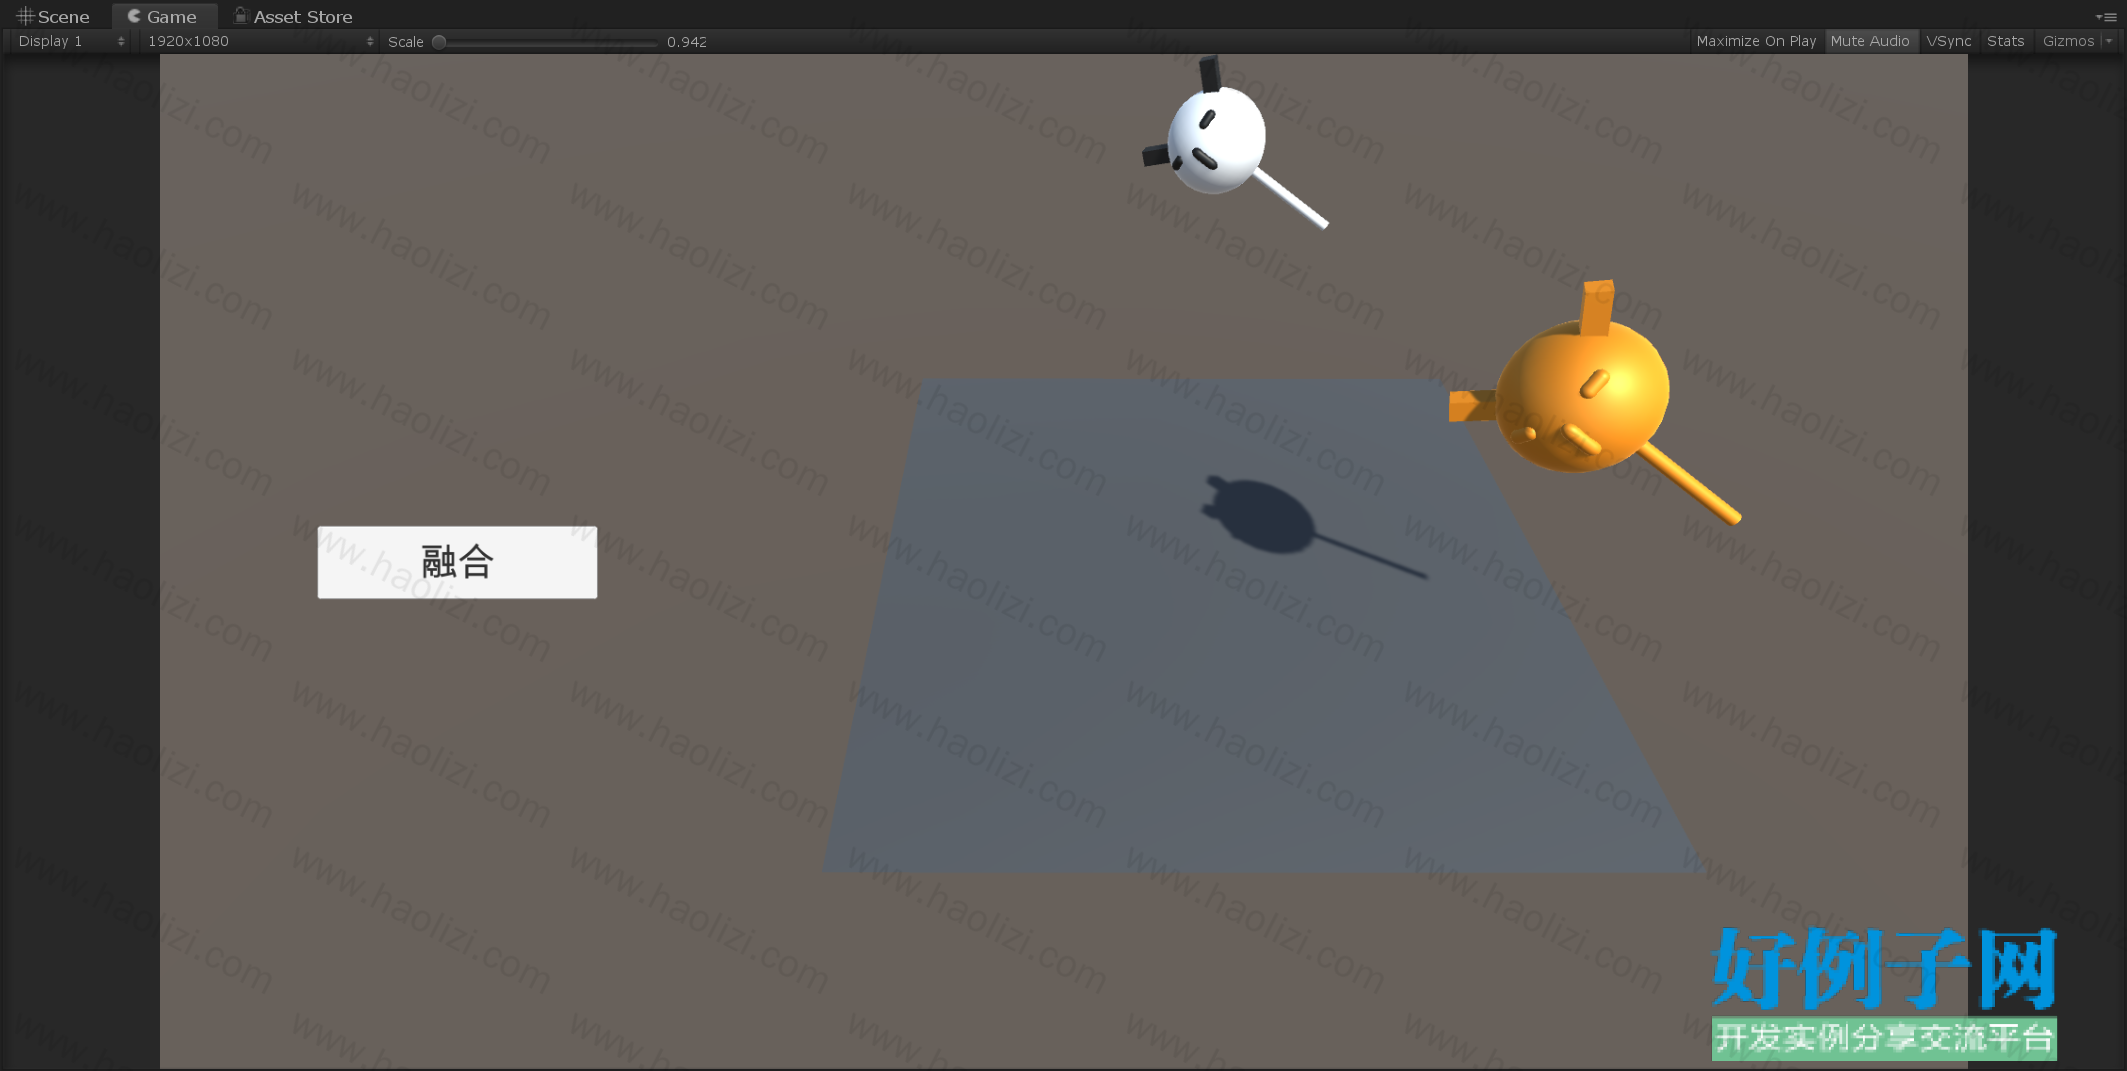Screen dimensions: 2127x1071
Task: Click the orange ball character
Action: coord(1583,395)
